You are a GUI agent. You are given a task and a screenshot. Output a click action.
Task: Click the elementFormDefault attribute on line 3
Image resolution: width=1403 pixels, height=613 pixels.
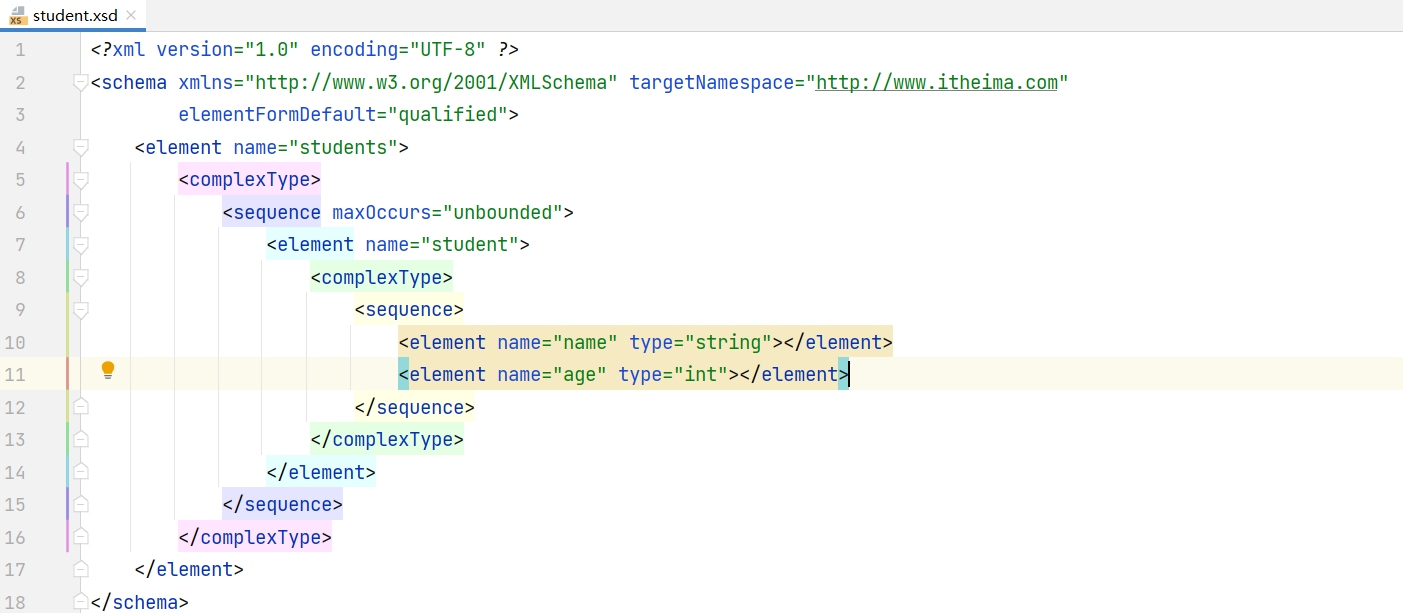277,114
